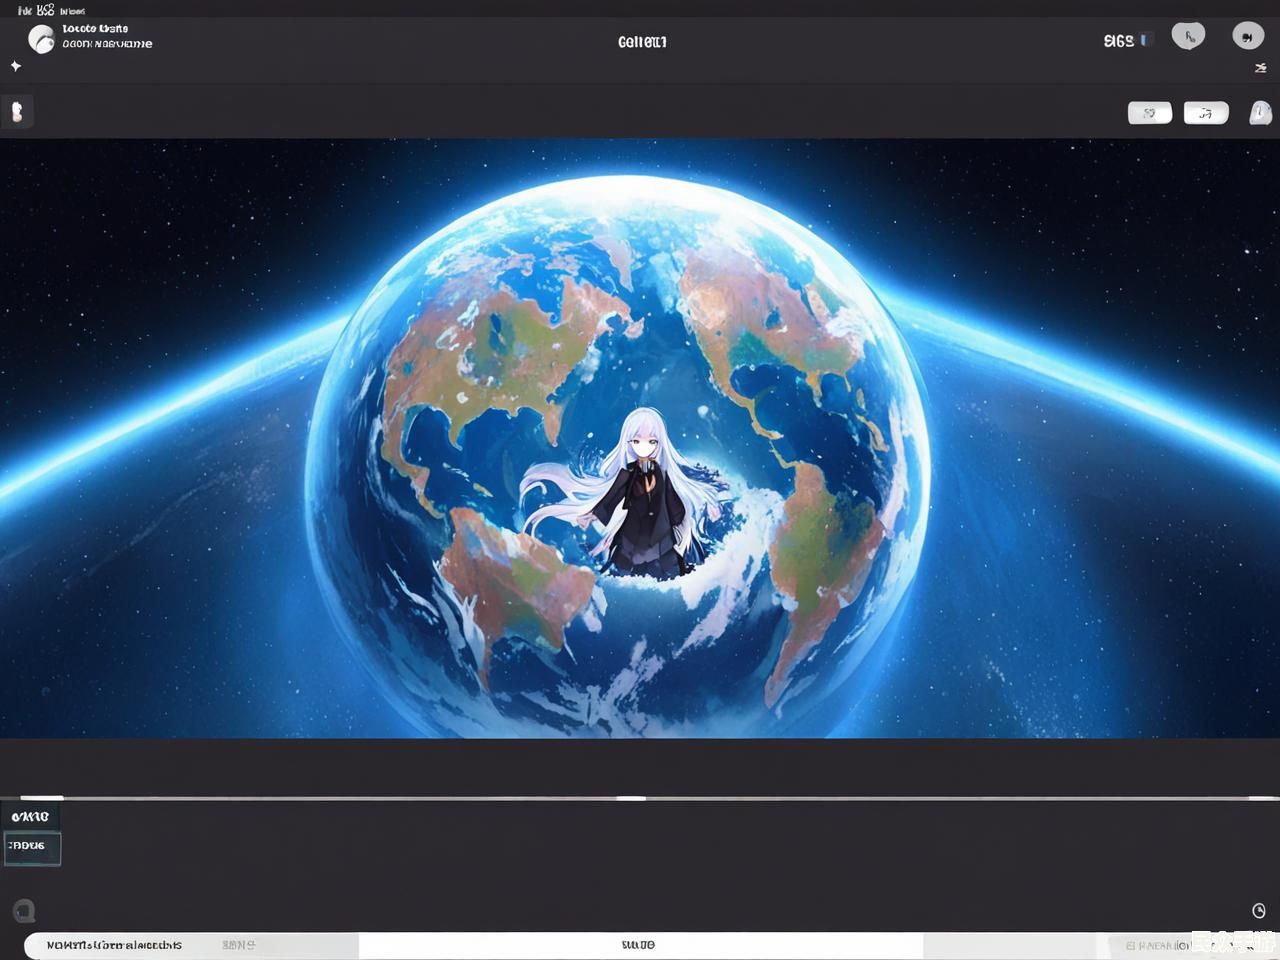Toggle the small blue indicator beside SIGS
The width and height of the screenshot is (1280, 960).
point(1145,40)
